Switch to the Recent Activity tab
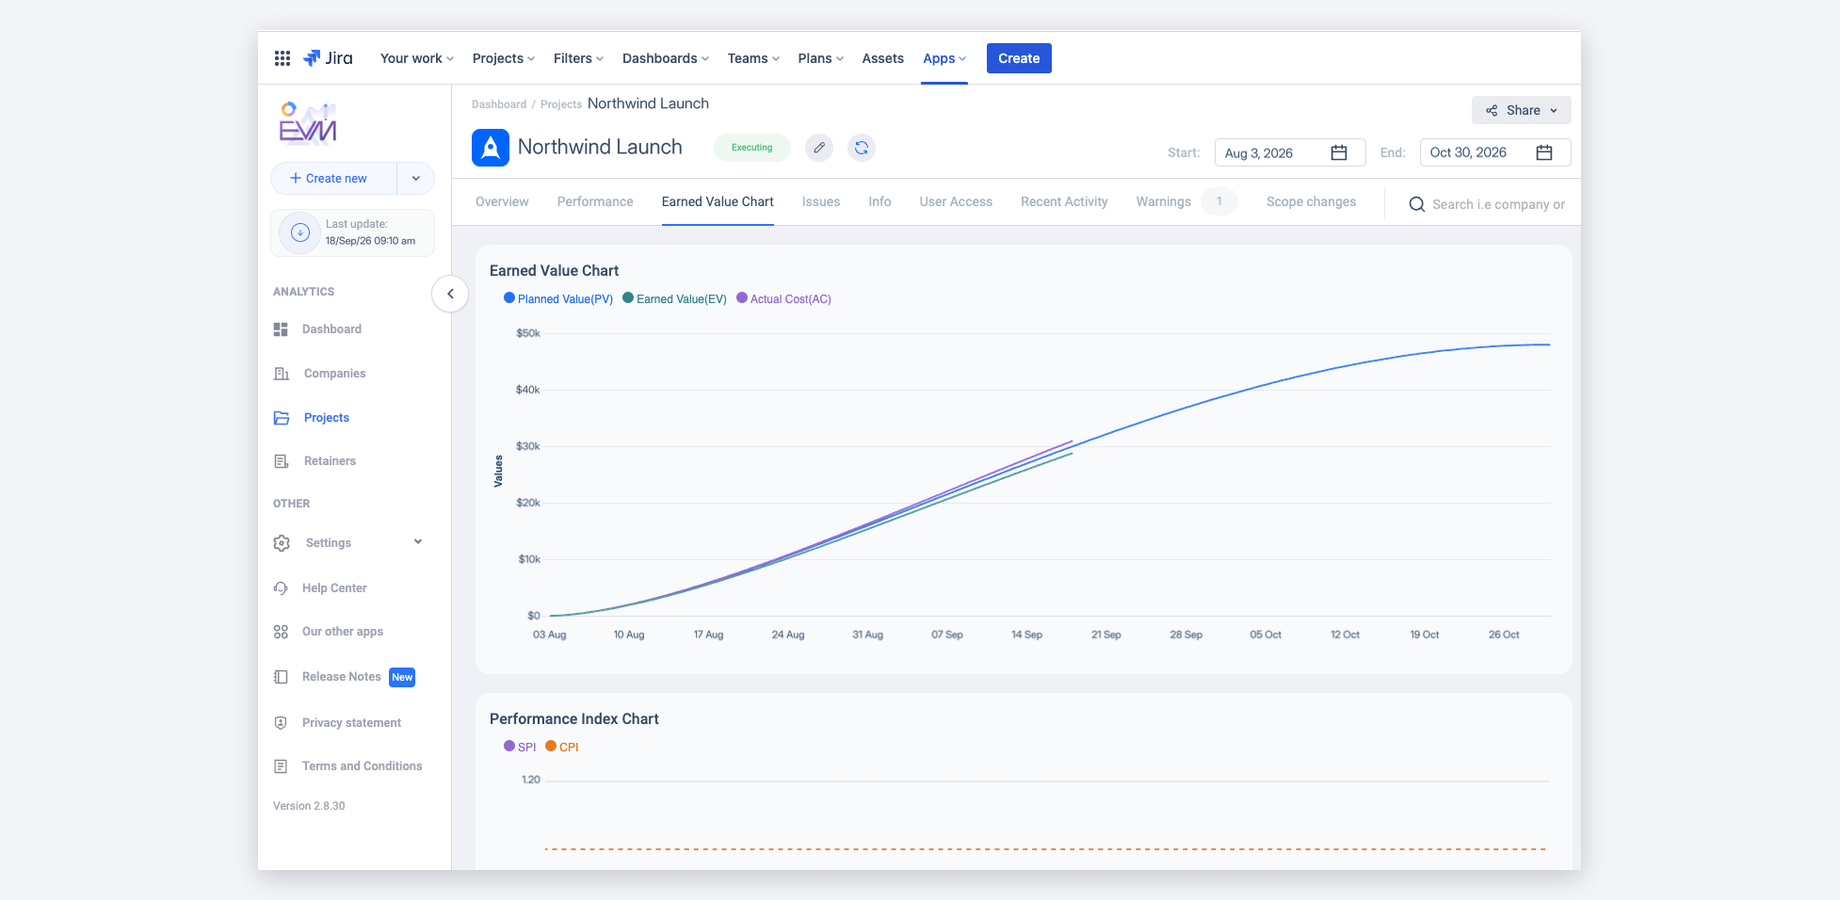The image size is (1840, 900). [x=1064, y=202]
